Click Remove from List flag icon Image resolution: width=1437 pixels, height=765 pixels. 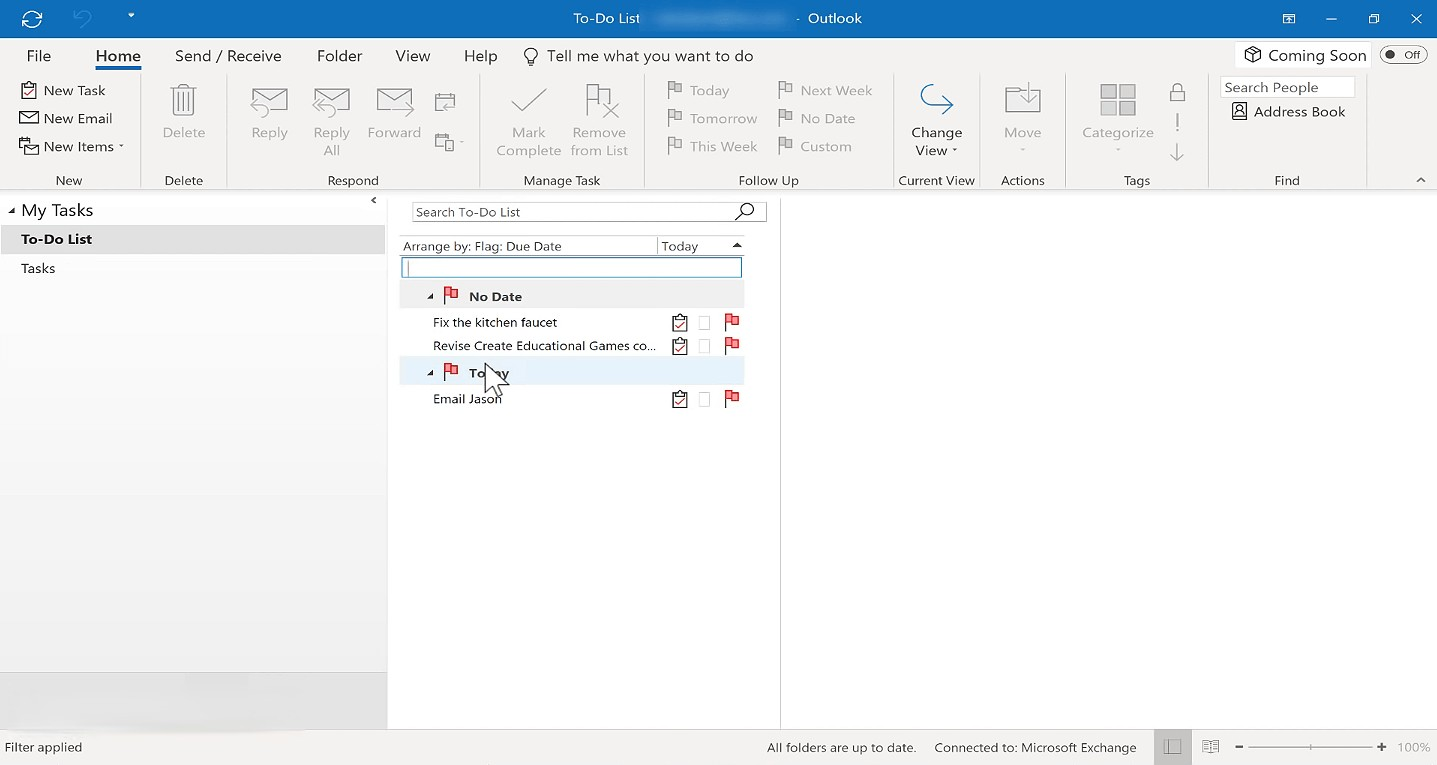pyautogui.click(x=600, y=101)
